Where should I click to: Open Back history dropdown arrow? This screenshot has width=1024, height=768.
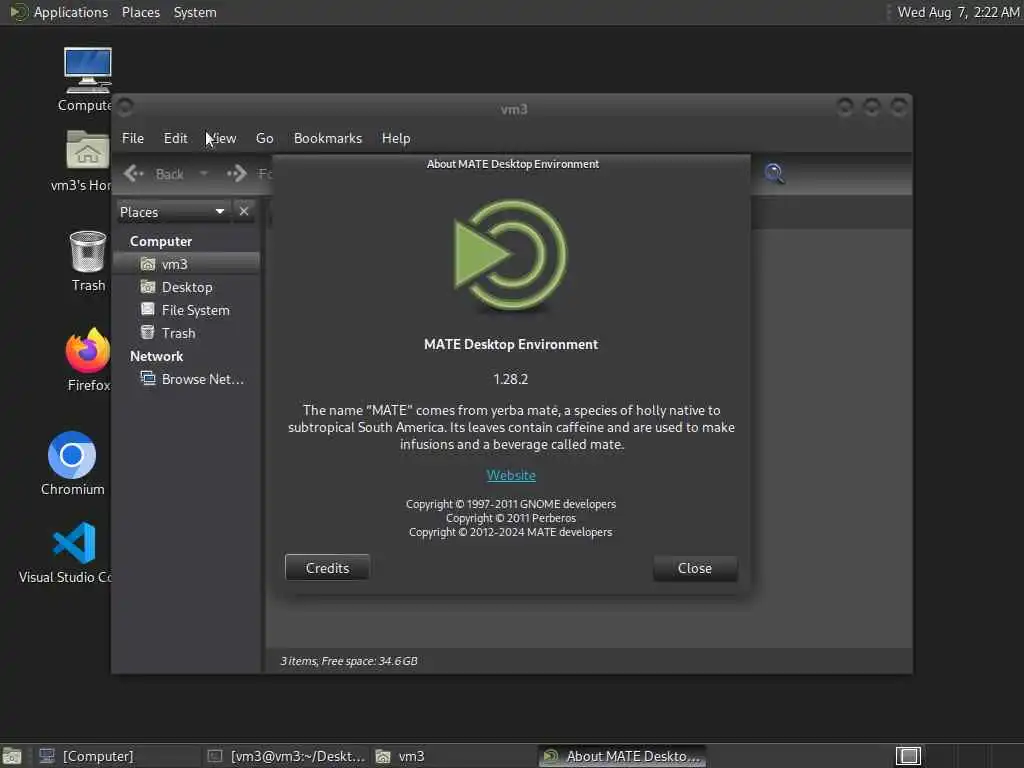pyautogui.click(x=204, y=174)
